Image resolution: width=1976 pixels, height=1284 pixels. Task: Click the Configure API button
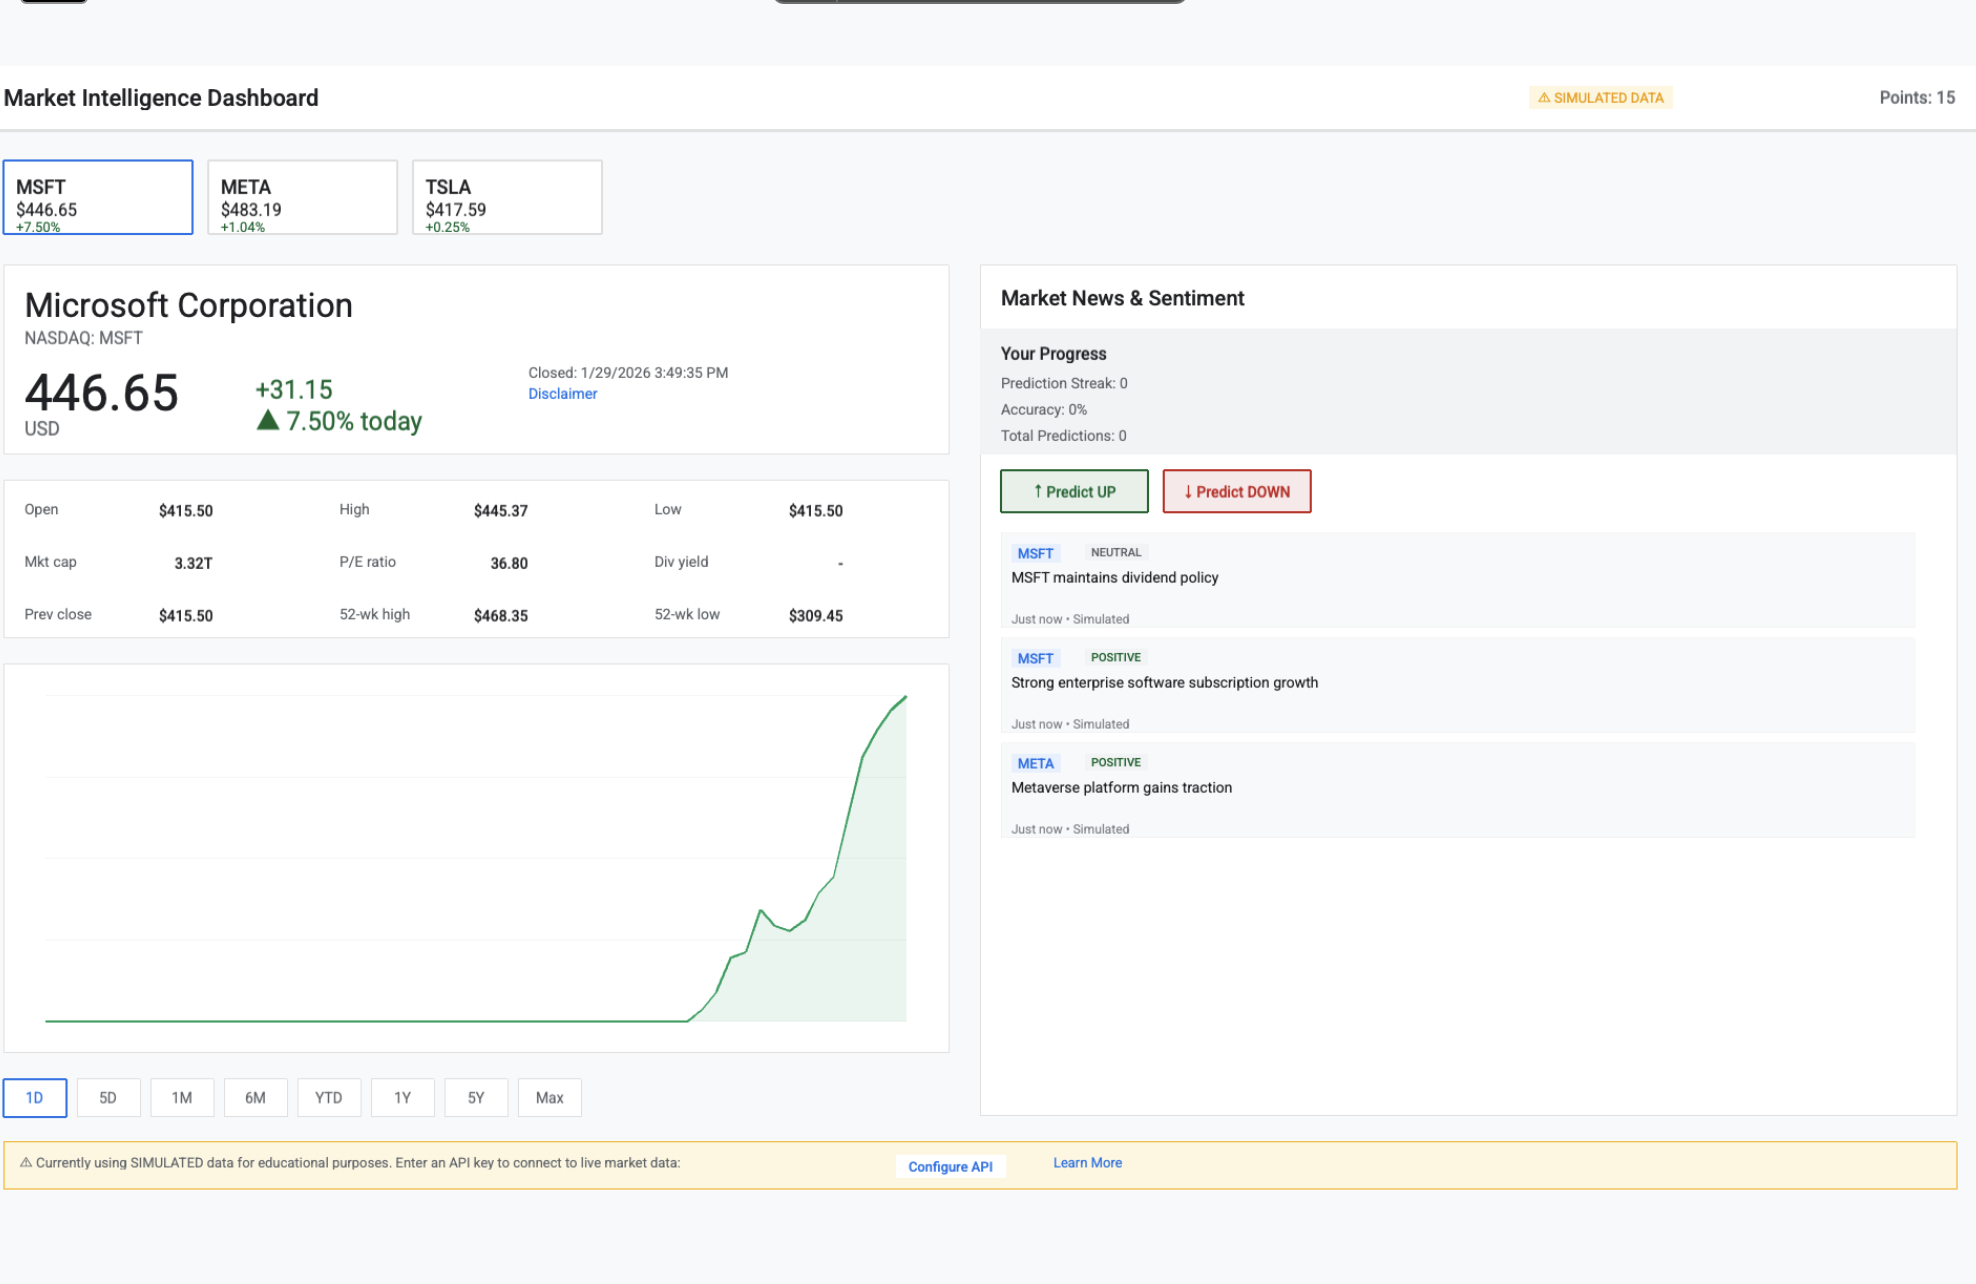click(950, 1166)
